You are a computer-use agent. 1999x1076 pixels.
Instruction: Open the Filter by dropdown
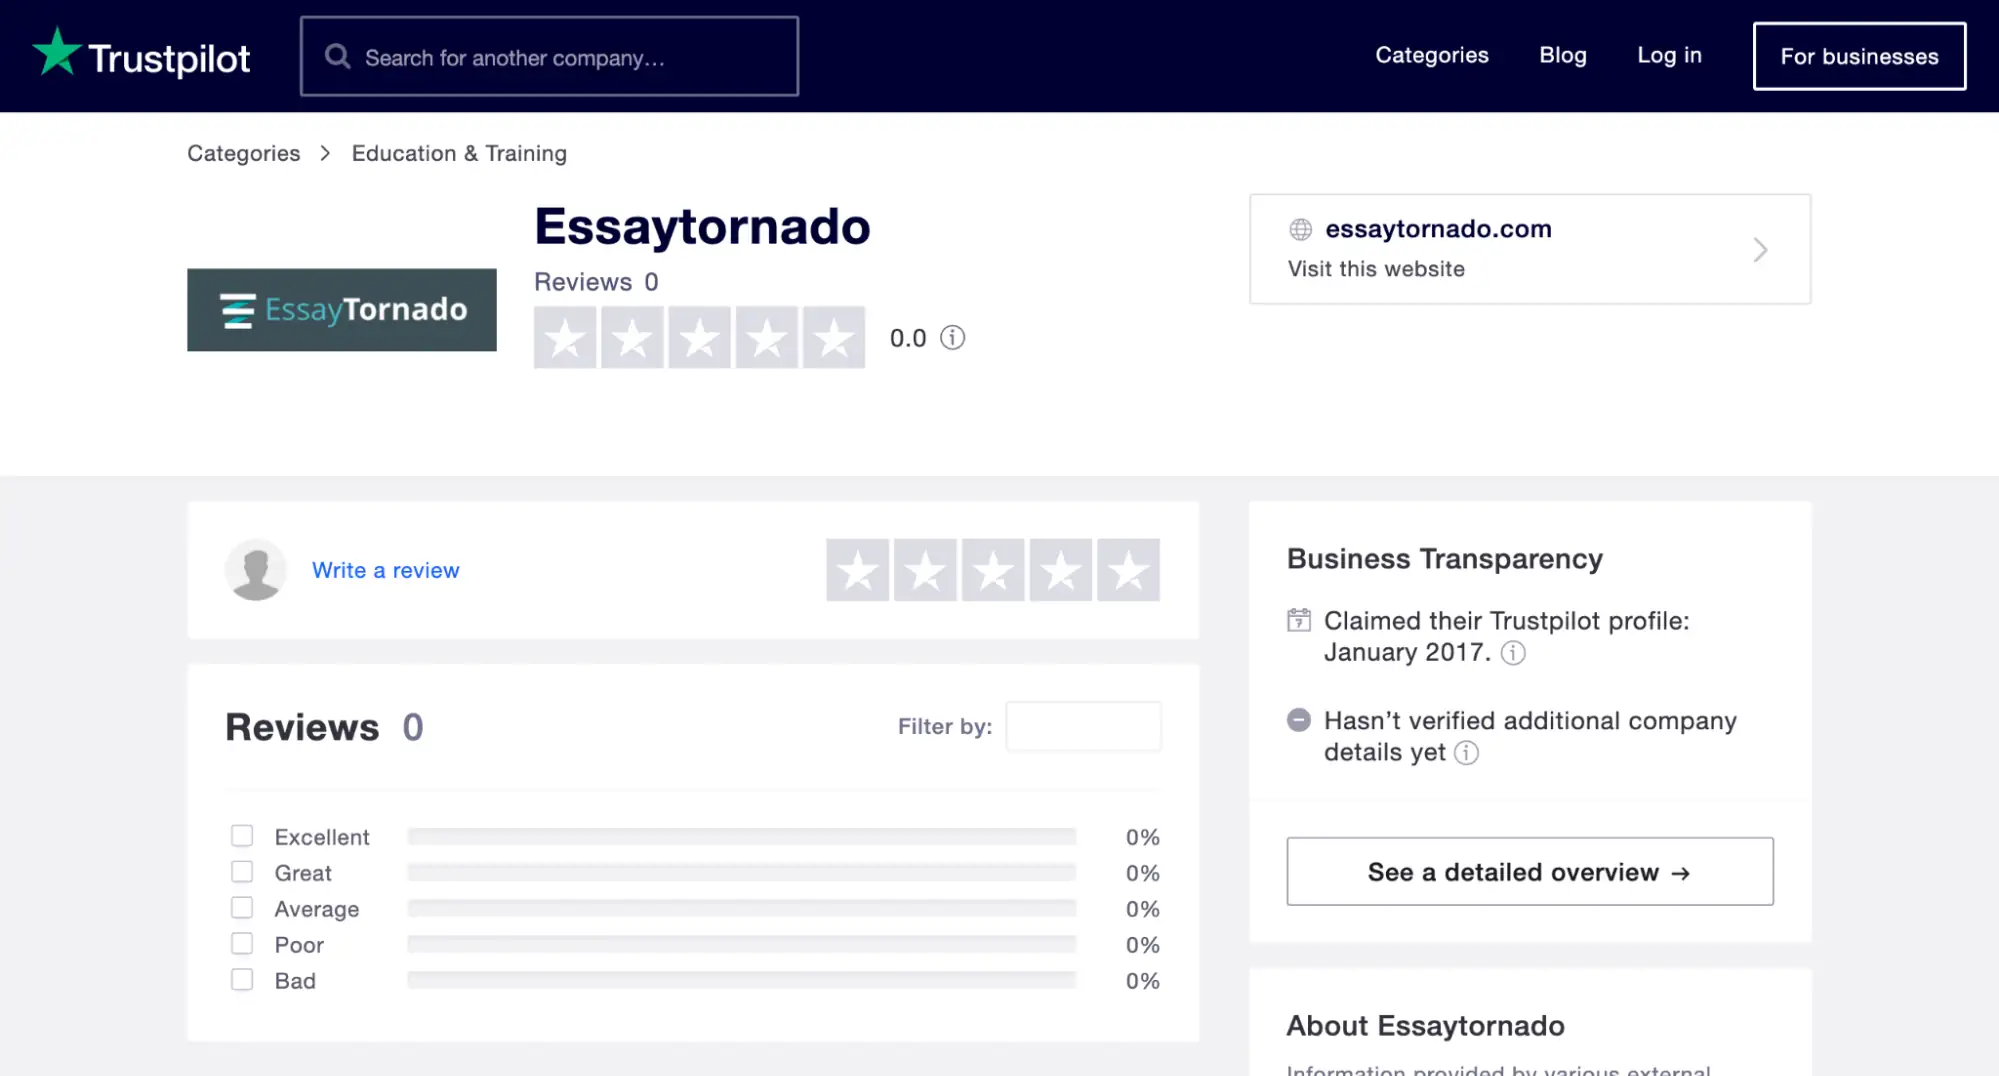coord(1083,725)
